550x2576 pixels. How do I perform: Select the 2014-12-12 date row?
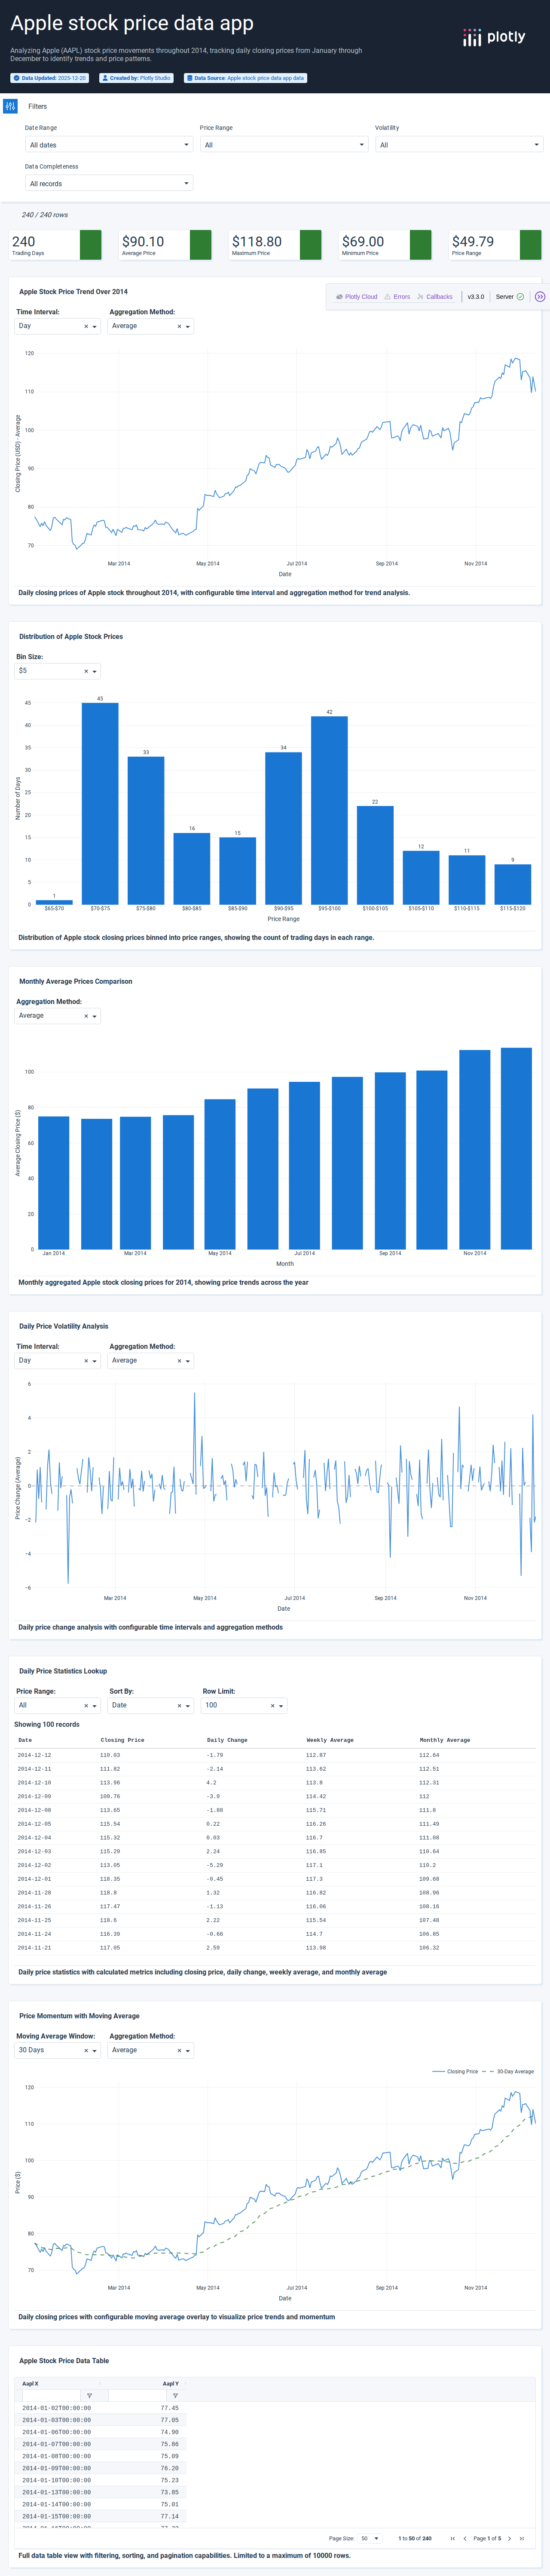tap(275, 1755)
